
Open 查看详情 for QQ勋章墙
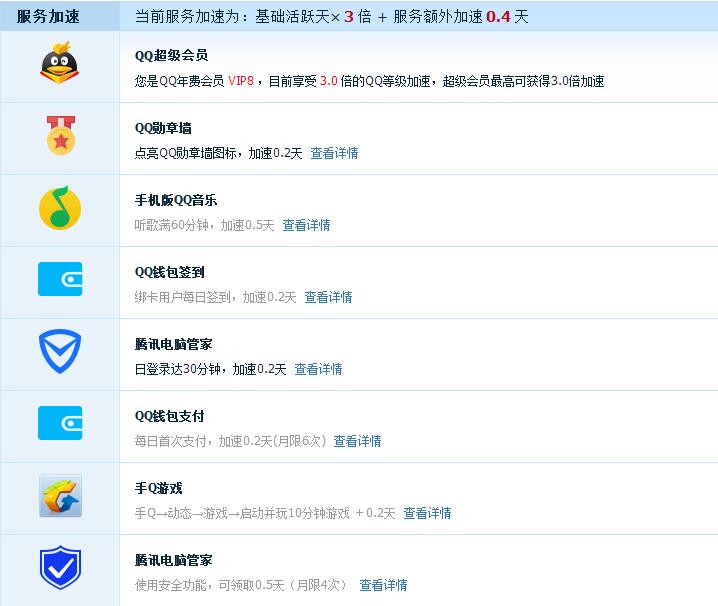tap(334, 153)
